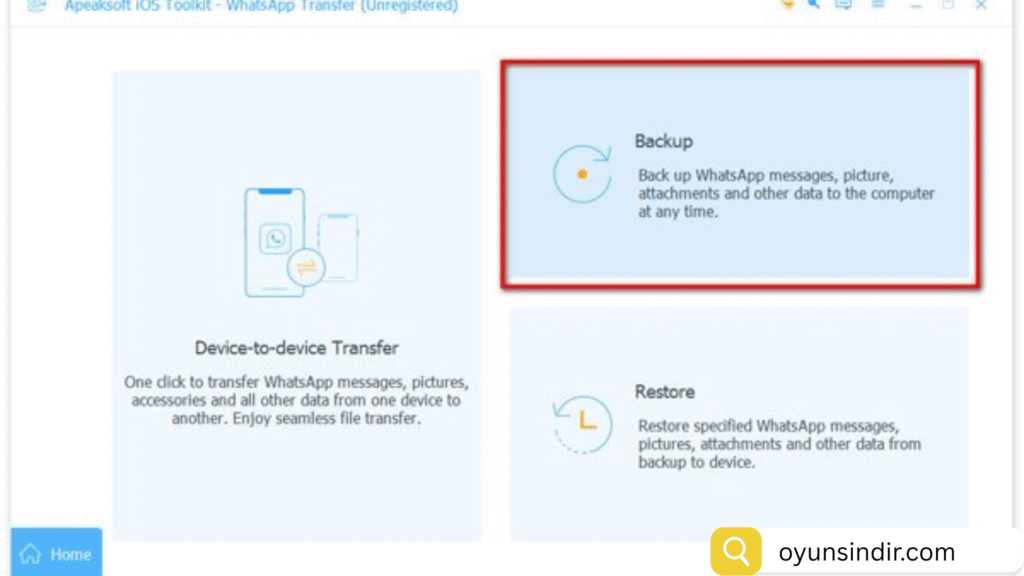Maximize the application window
The image size is (1024, 576).
point(948,5)
